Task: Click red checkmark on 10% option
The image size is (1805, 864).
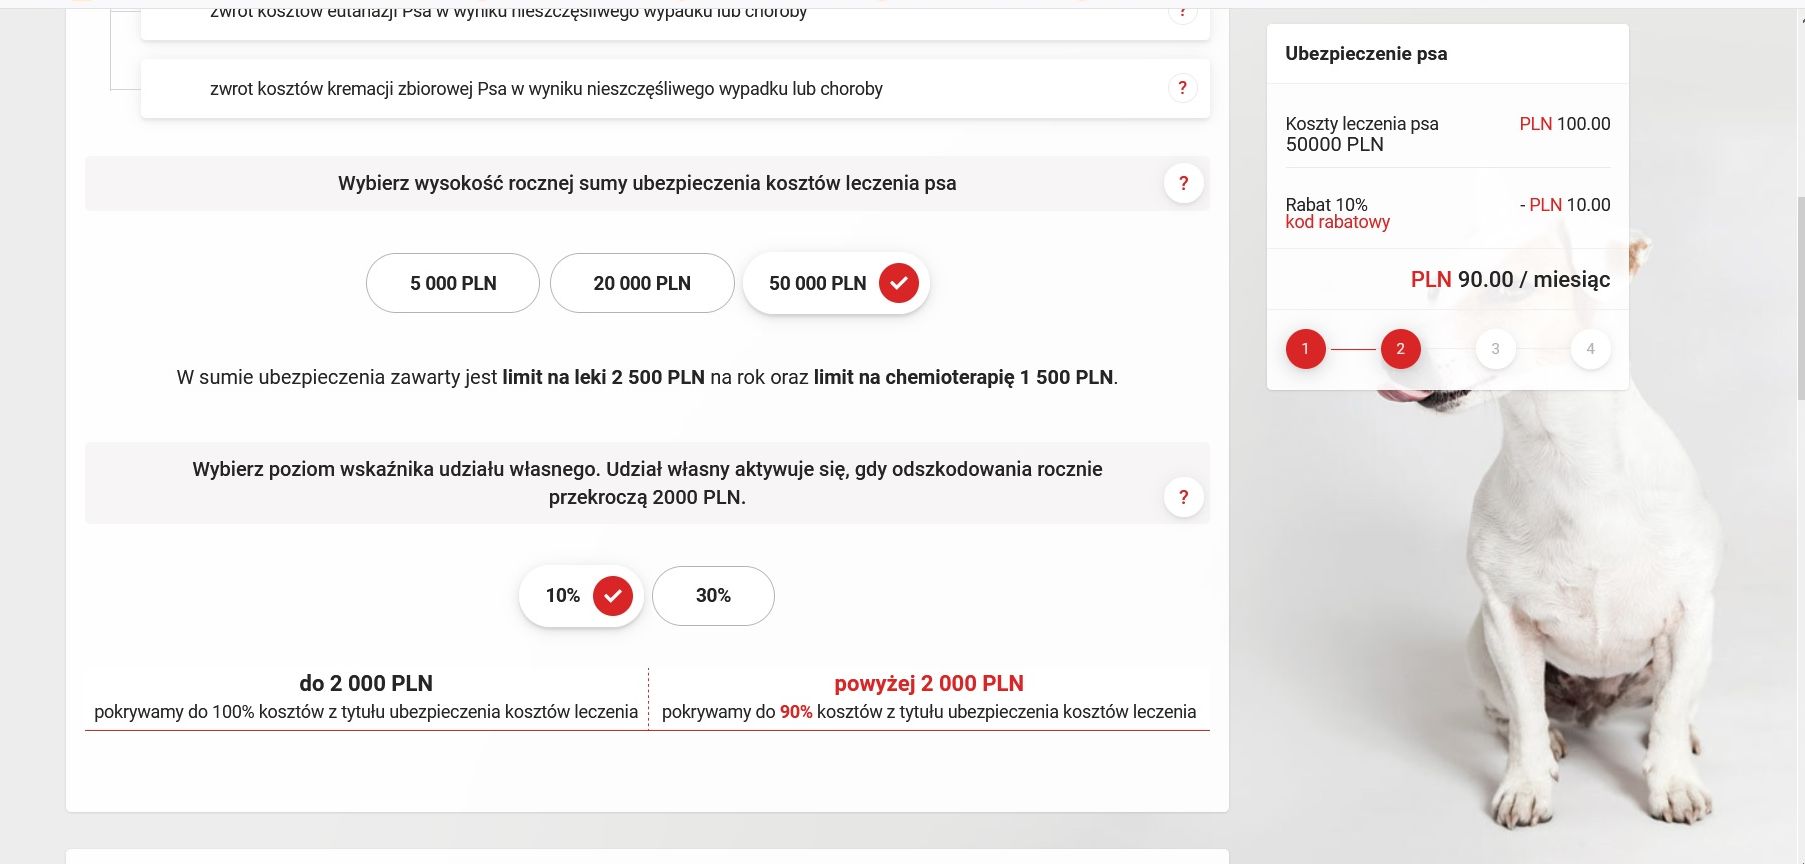Action: tap(612, 596)
